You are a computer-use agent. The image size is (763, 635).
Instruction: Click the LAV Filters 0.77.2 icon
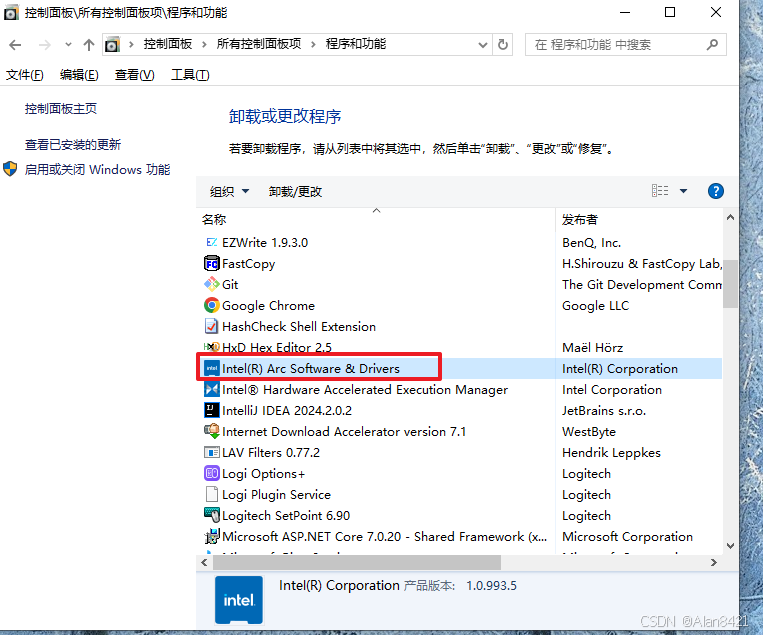click(x=211, y=452)
